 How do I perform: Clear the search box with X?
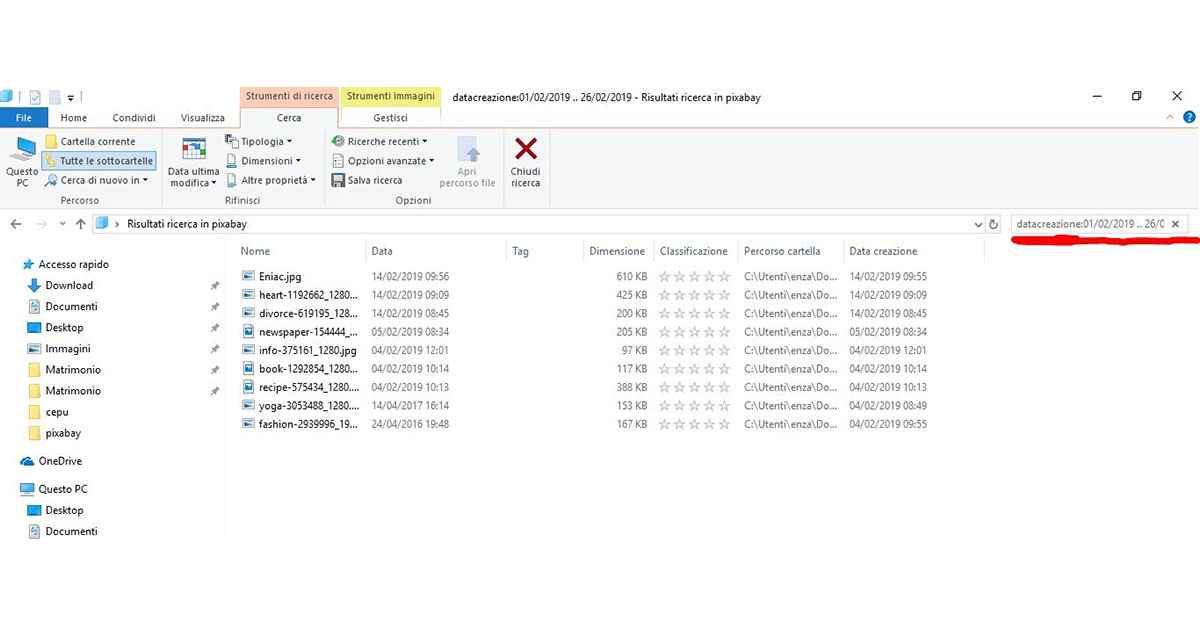click(1176, 224)
